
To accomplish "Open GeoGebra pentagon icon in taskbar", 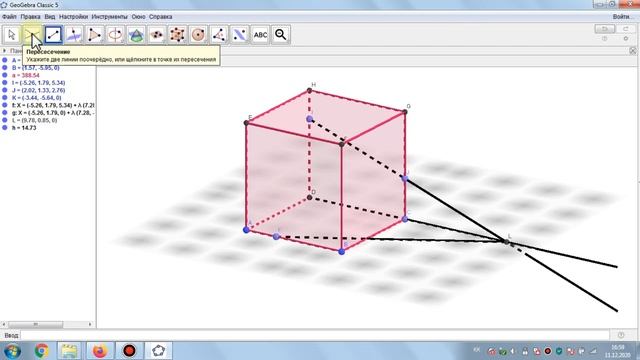I will tap(158, 351).
